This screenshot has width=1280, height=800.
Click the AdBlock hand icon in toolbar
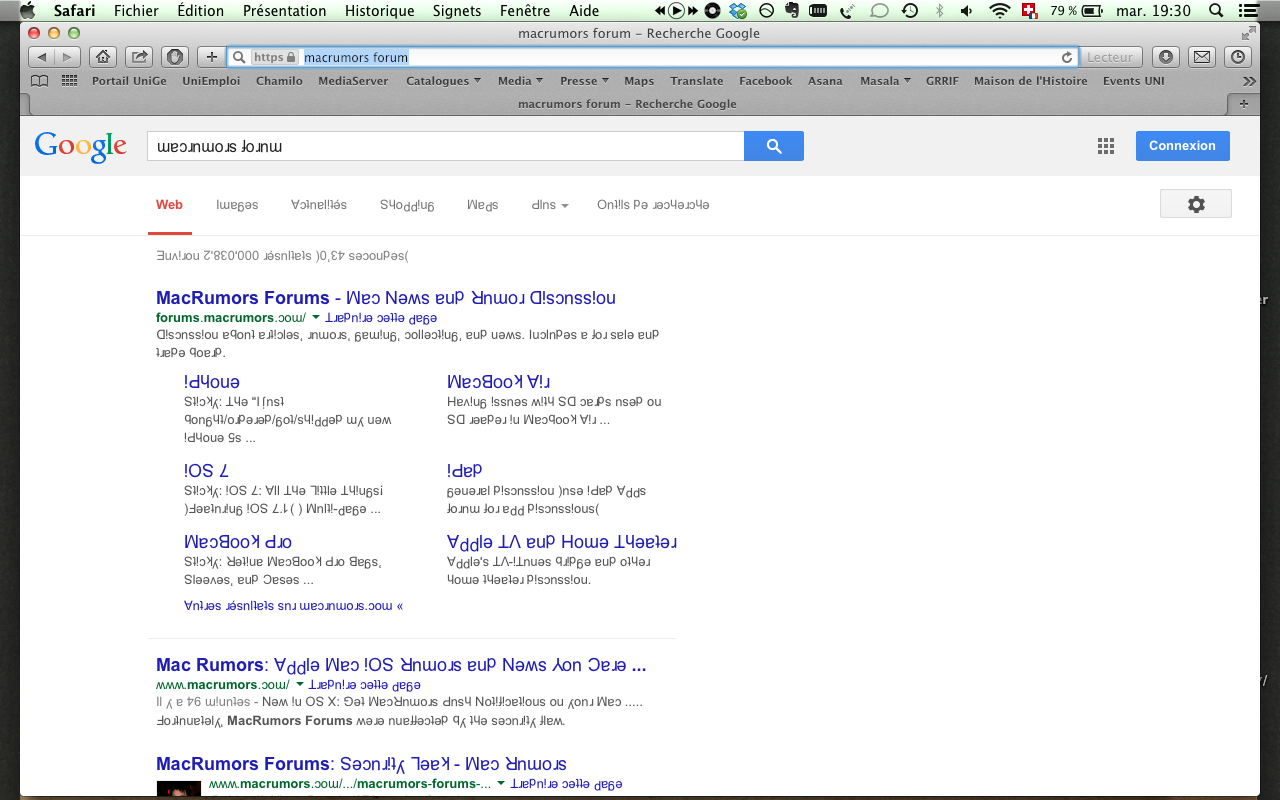coord(175,57)
